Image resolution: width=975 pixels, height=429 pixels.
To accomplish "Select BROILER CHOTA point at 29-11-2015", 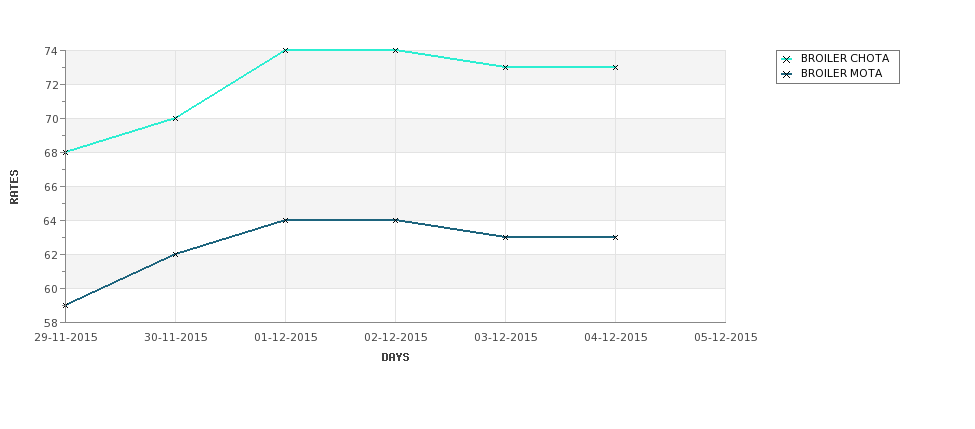I will (x=65, y=152).
